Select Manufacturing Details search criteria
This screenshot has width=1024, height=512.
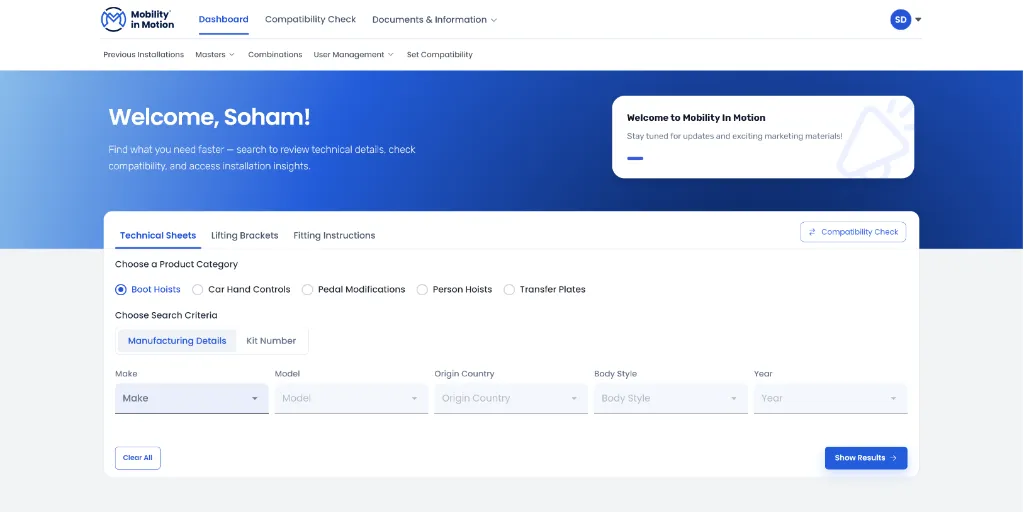[x=177, y=341]
